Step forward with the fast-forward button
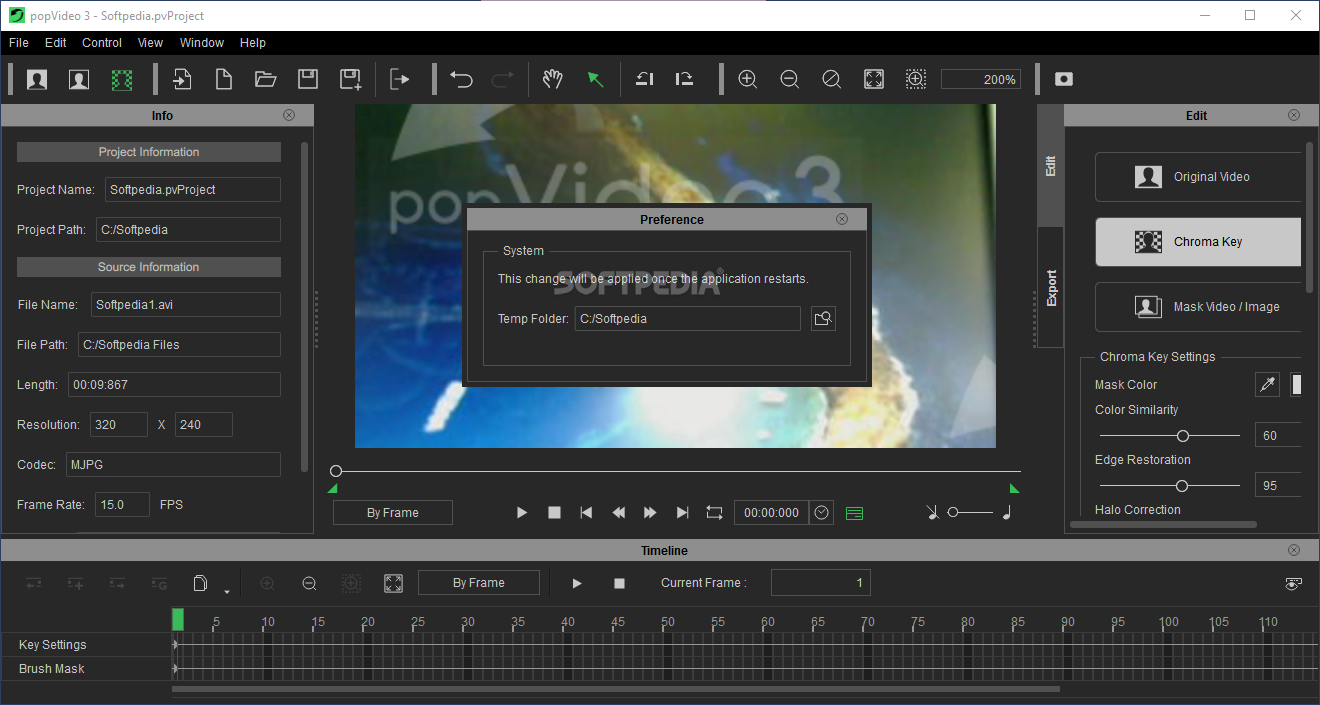 pos(650,513)
